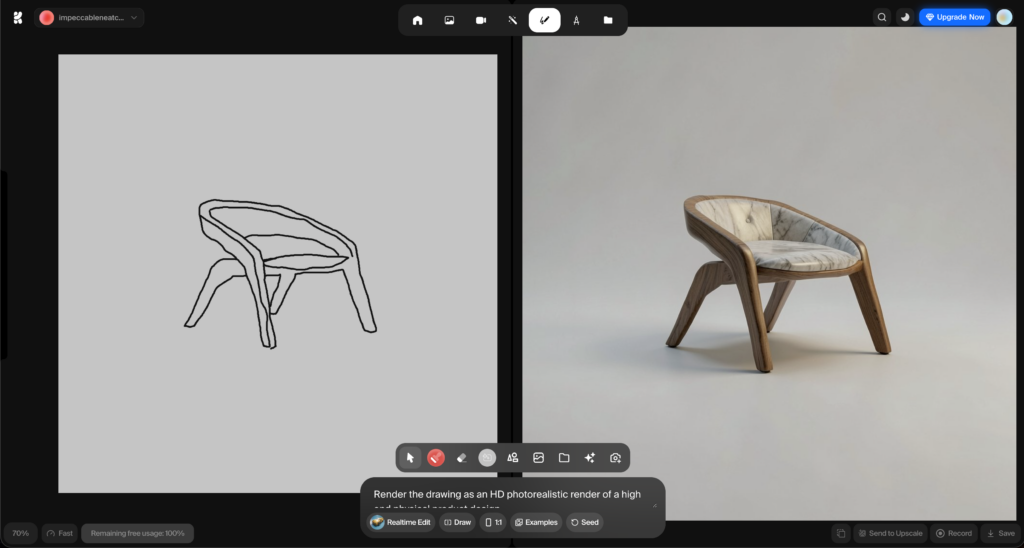Screen dimensions: 1024x548
Task: Click the sparkle AI generate icon
Action: pyautogui.click(x=590, y=457)
